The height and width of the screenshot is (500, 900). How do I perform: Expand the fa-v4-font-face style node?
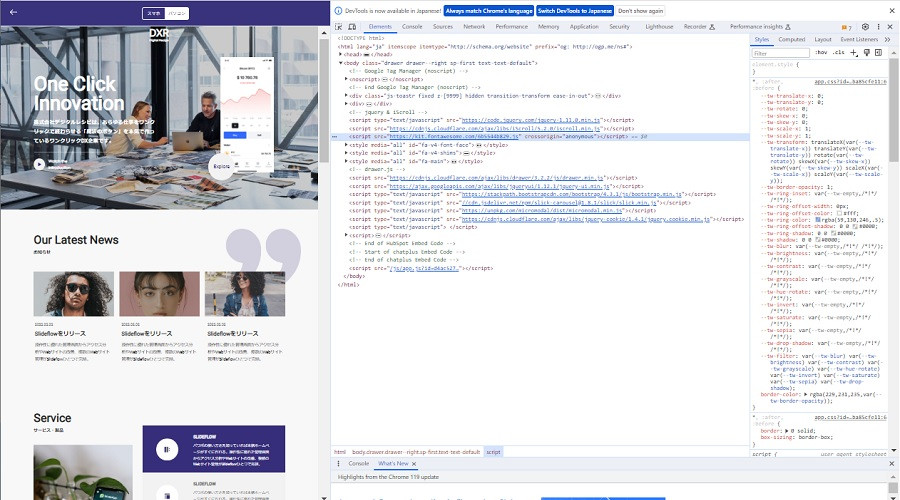[346, 145]
